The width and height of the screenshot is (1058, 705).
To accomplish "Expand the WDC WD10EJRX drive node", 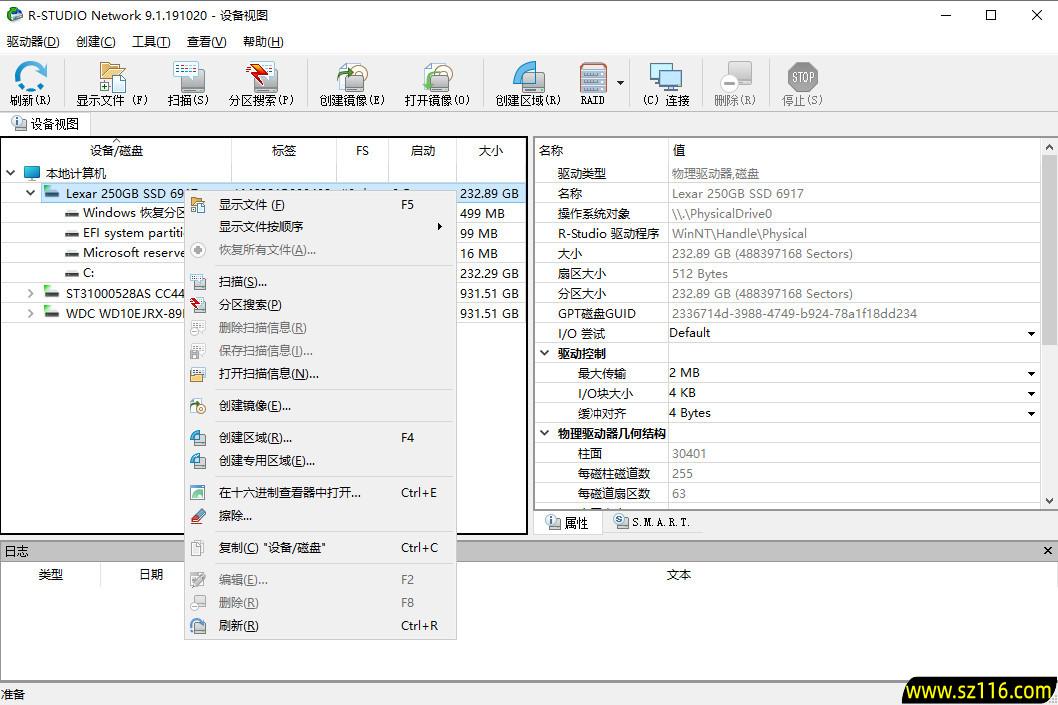I will [29, 313].
